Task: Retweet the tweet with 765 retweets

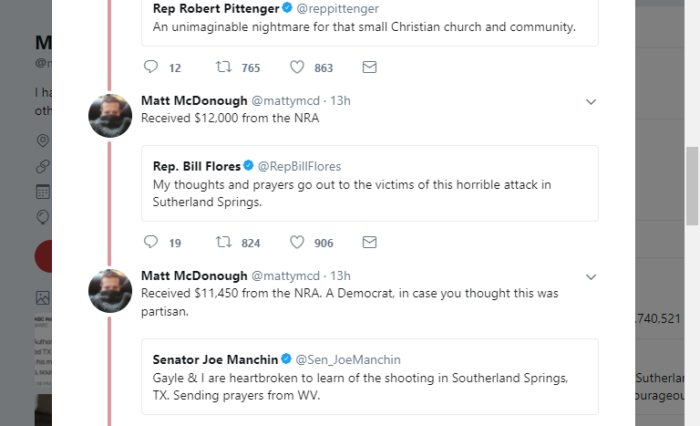Action: (224, 67)
